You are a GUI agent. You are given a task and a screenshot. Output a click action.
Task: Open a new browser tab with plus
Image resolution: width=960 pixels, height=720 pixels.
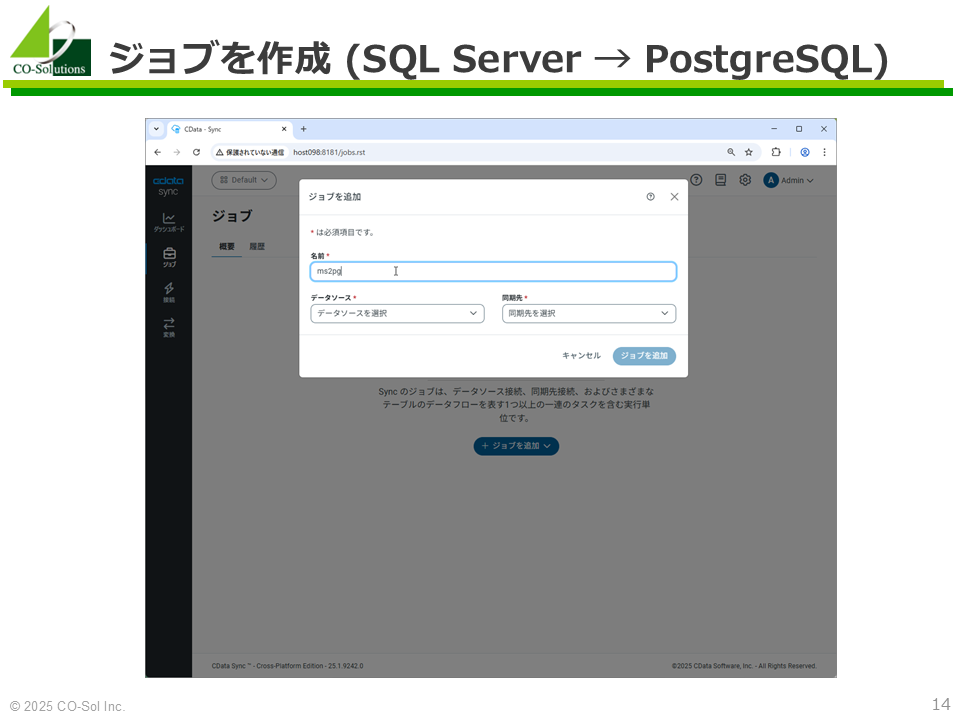point(304,129)
